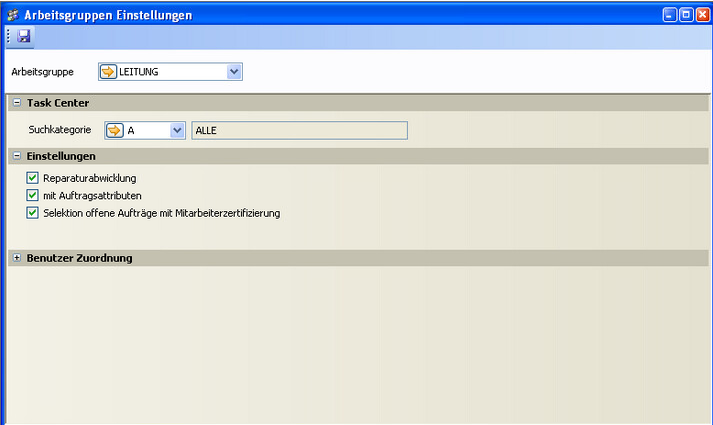Toggle the mit Auftragsattributen checkbox
Image resolution: width=713 pixels, height=425 pixels.
pyautogui.click(x=33, y=195)
